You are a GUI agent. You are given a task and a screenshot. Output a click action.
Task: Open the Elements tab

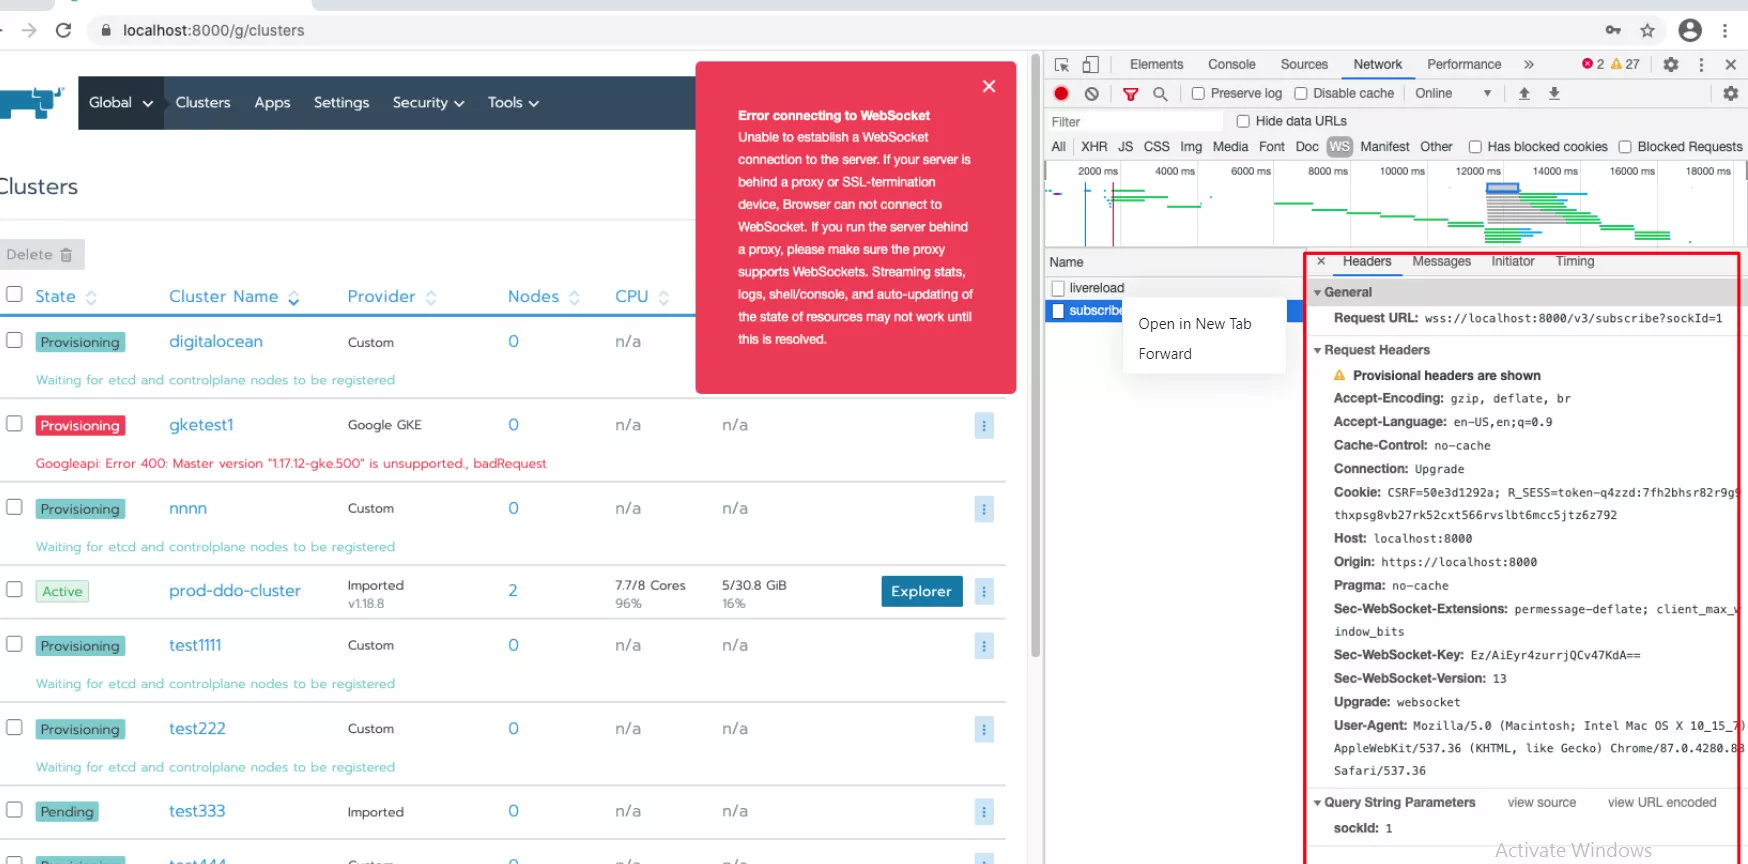(1156, 64)
